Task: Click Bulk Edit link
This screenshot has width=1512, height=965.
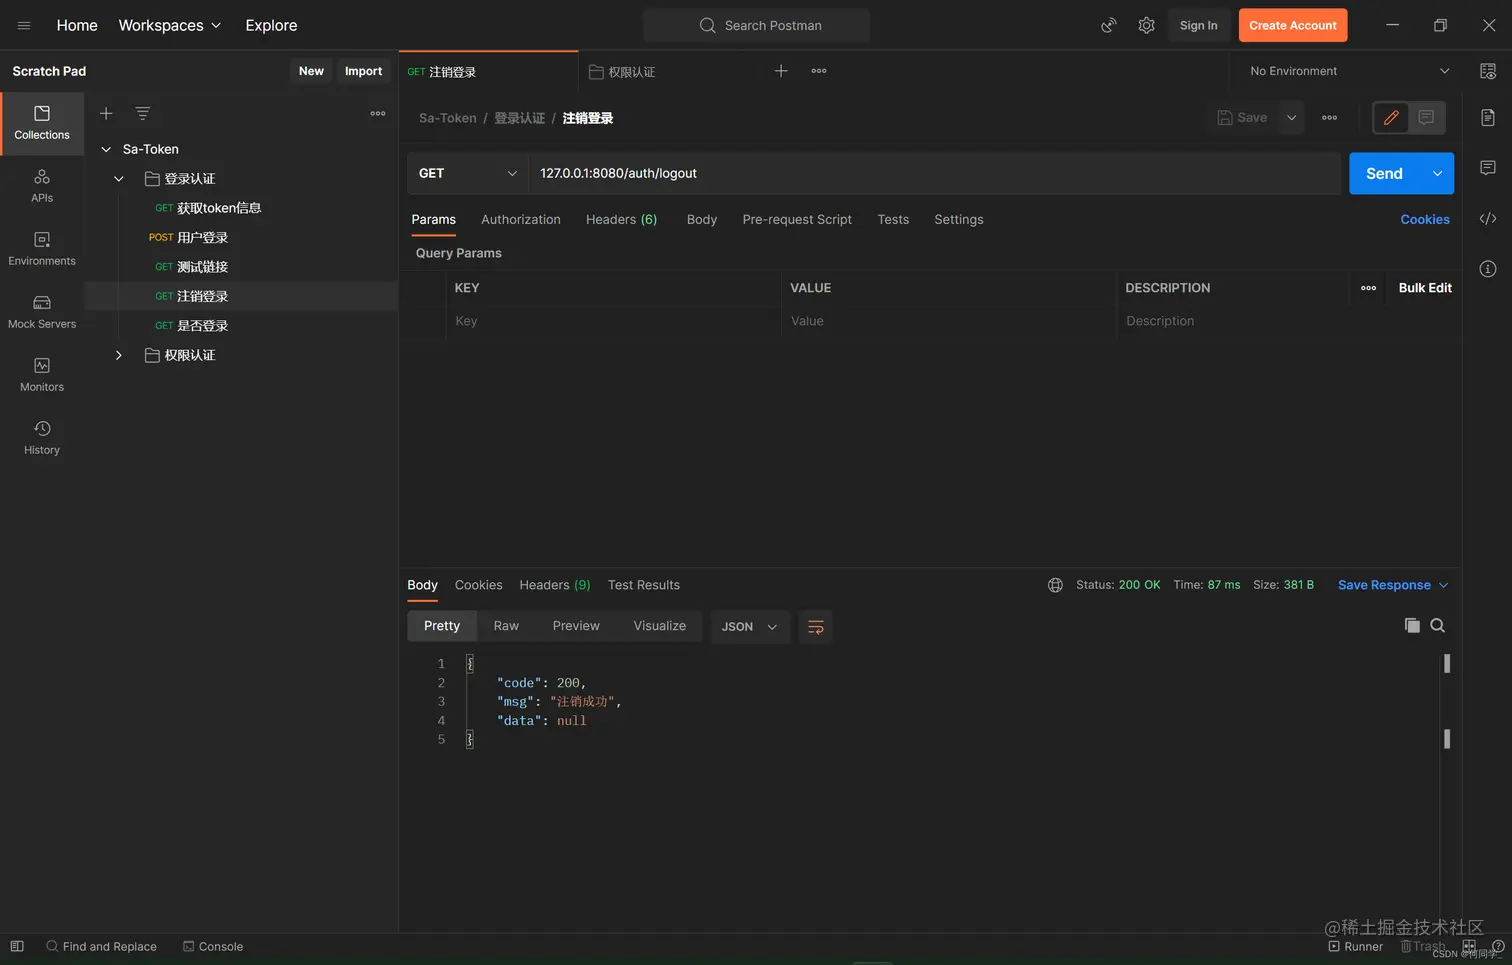Action: [x=1425, y=288]
